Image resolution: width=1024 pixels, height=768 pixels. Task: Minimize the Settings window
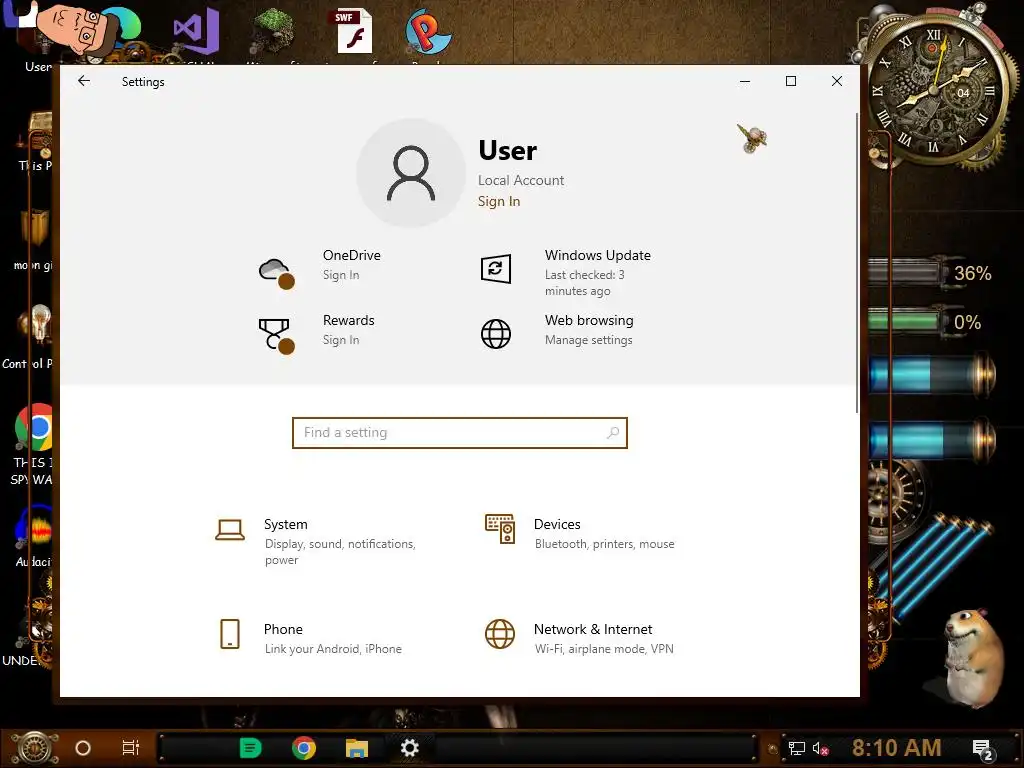tap(744, 81)
